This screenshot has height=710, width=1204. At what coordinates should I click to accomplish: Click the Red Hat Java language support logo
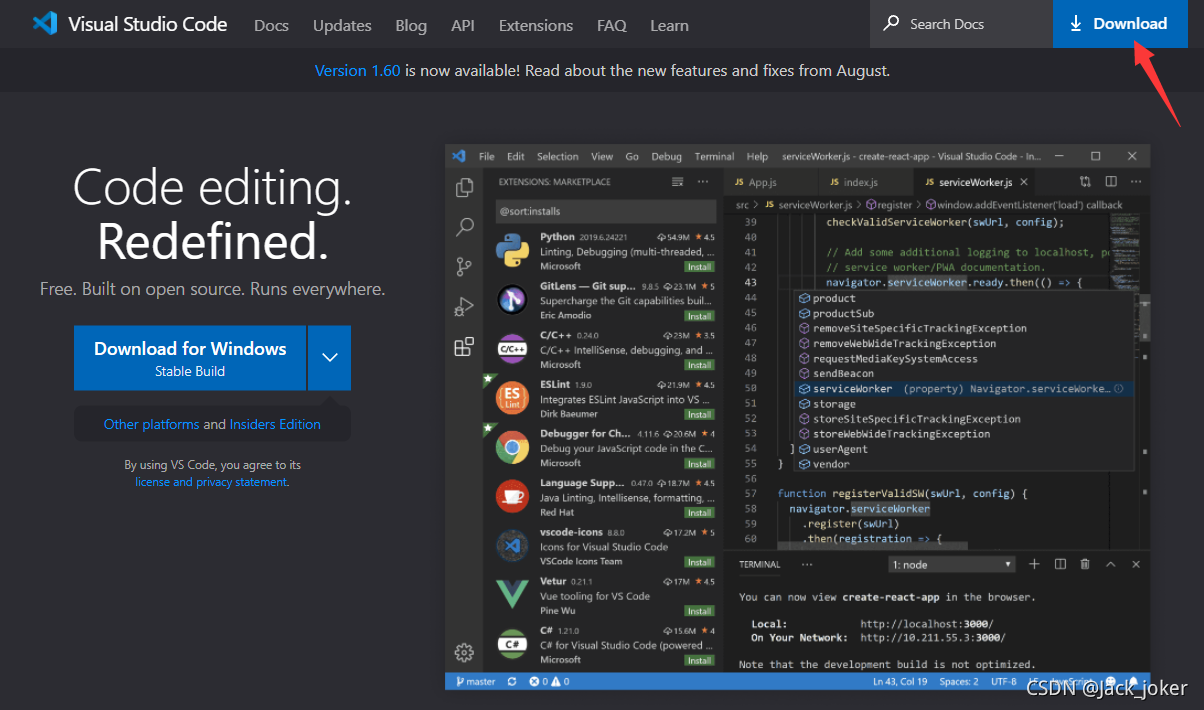[513, 496]
